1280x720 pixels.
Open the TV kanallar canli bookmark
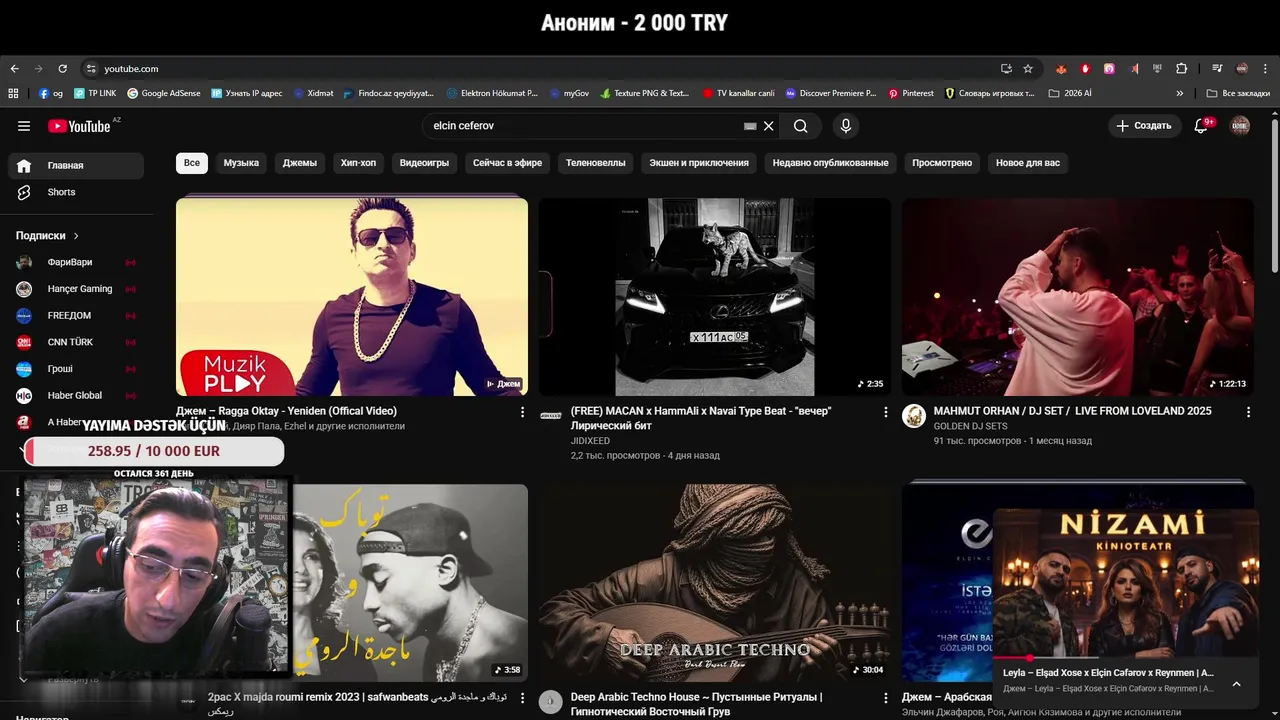pos(738,93)
